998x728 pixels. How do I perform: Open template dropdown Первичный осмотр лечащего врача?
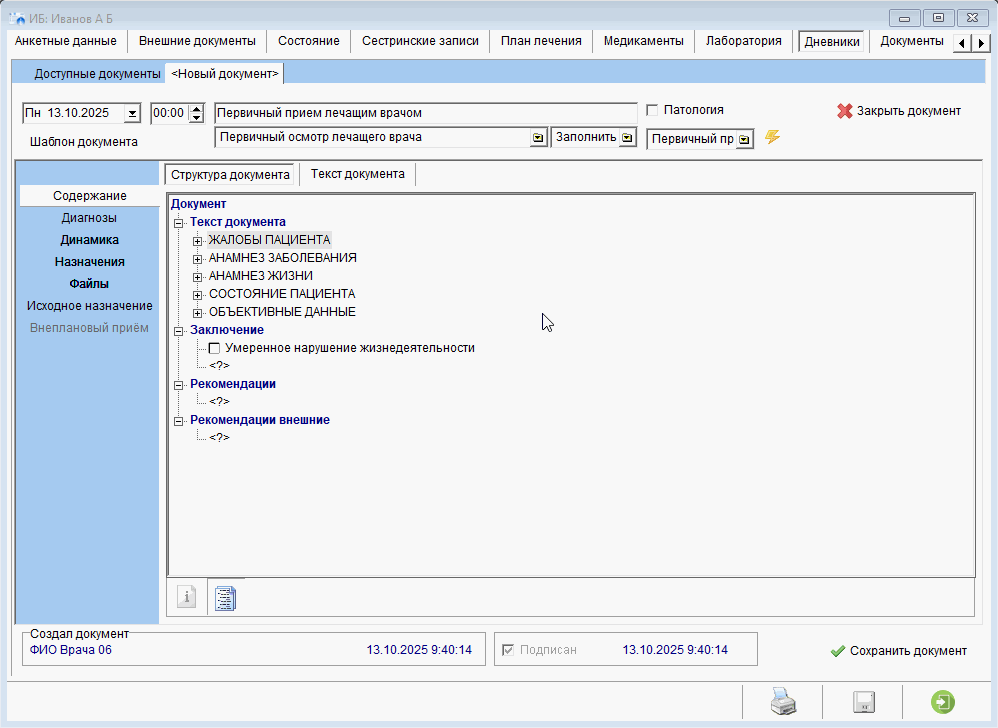(x=538, y=138)
